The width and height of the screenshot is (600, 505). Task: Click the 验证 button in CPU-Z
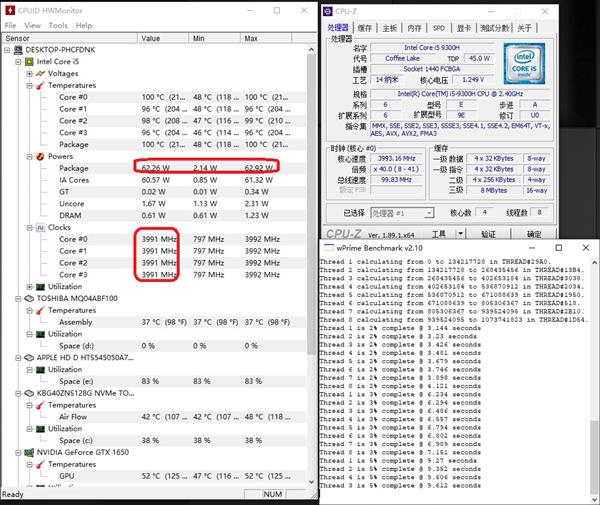(x=488, y=234)
